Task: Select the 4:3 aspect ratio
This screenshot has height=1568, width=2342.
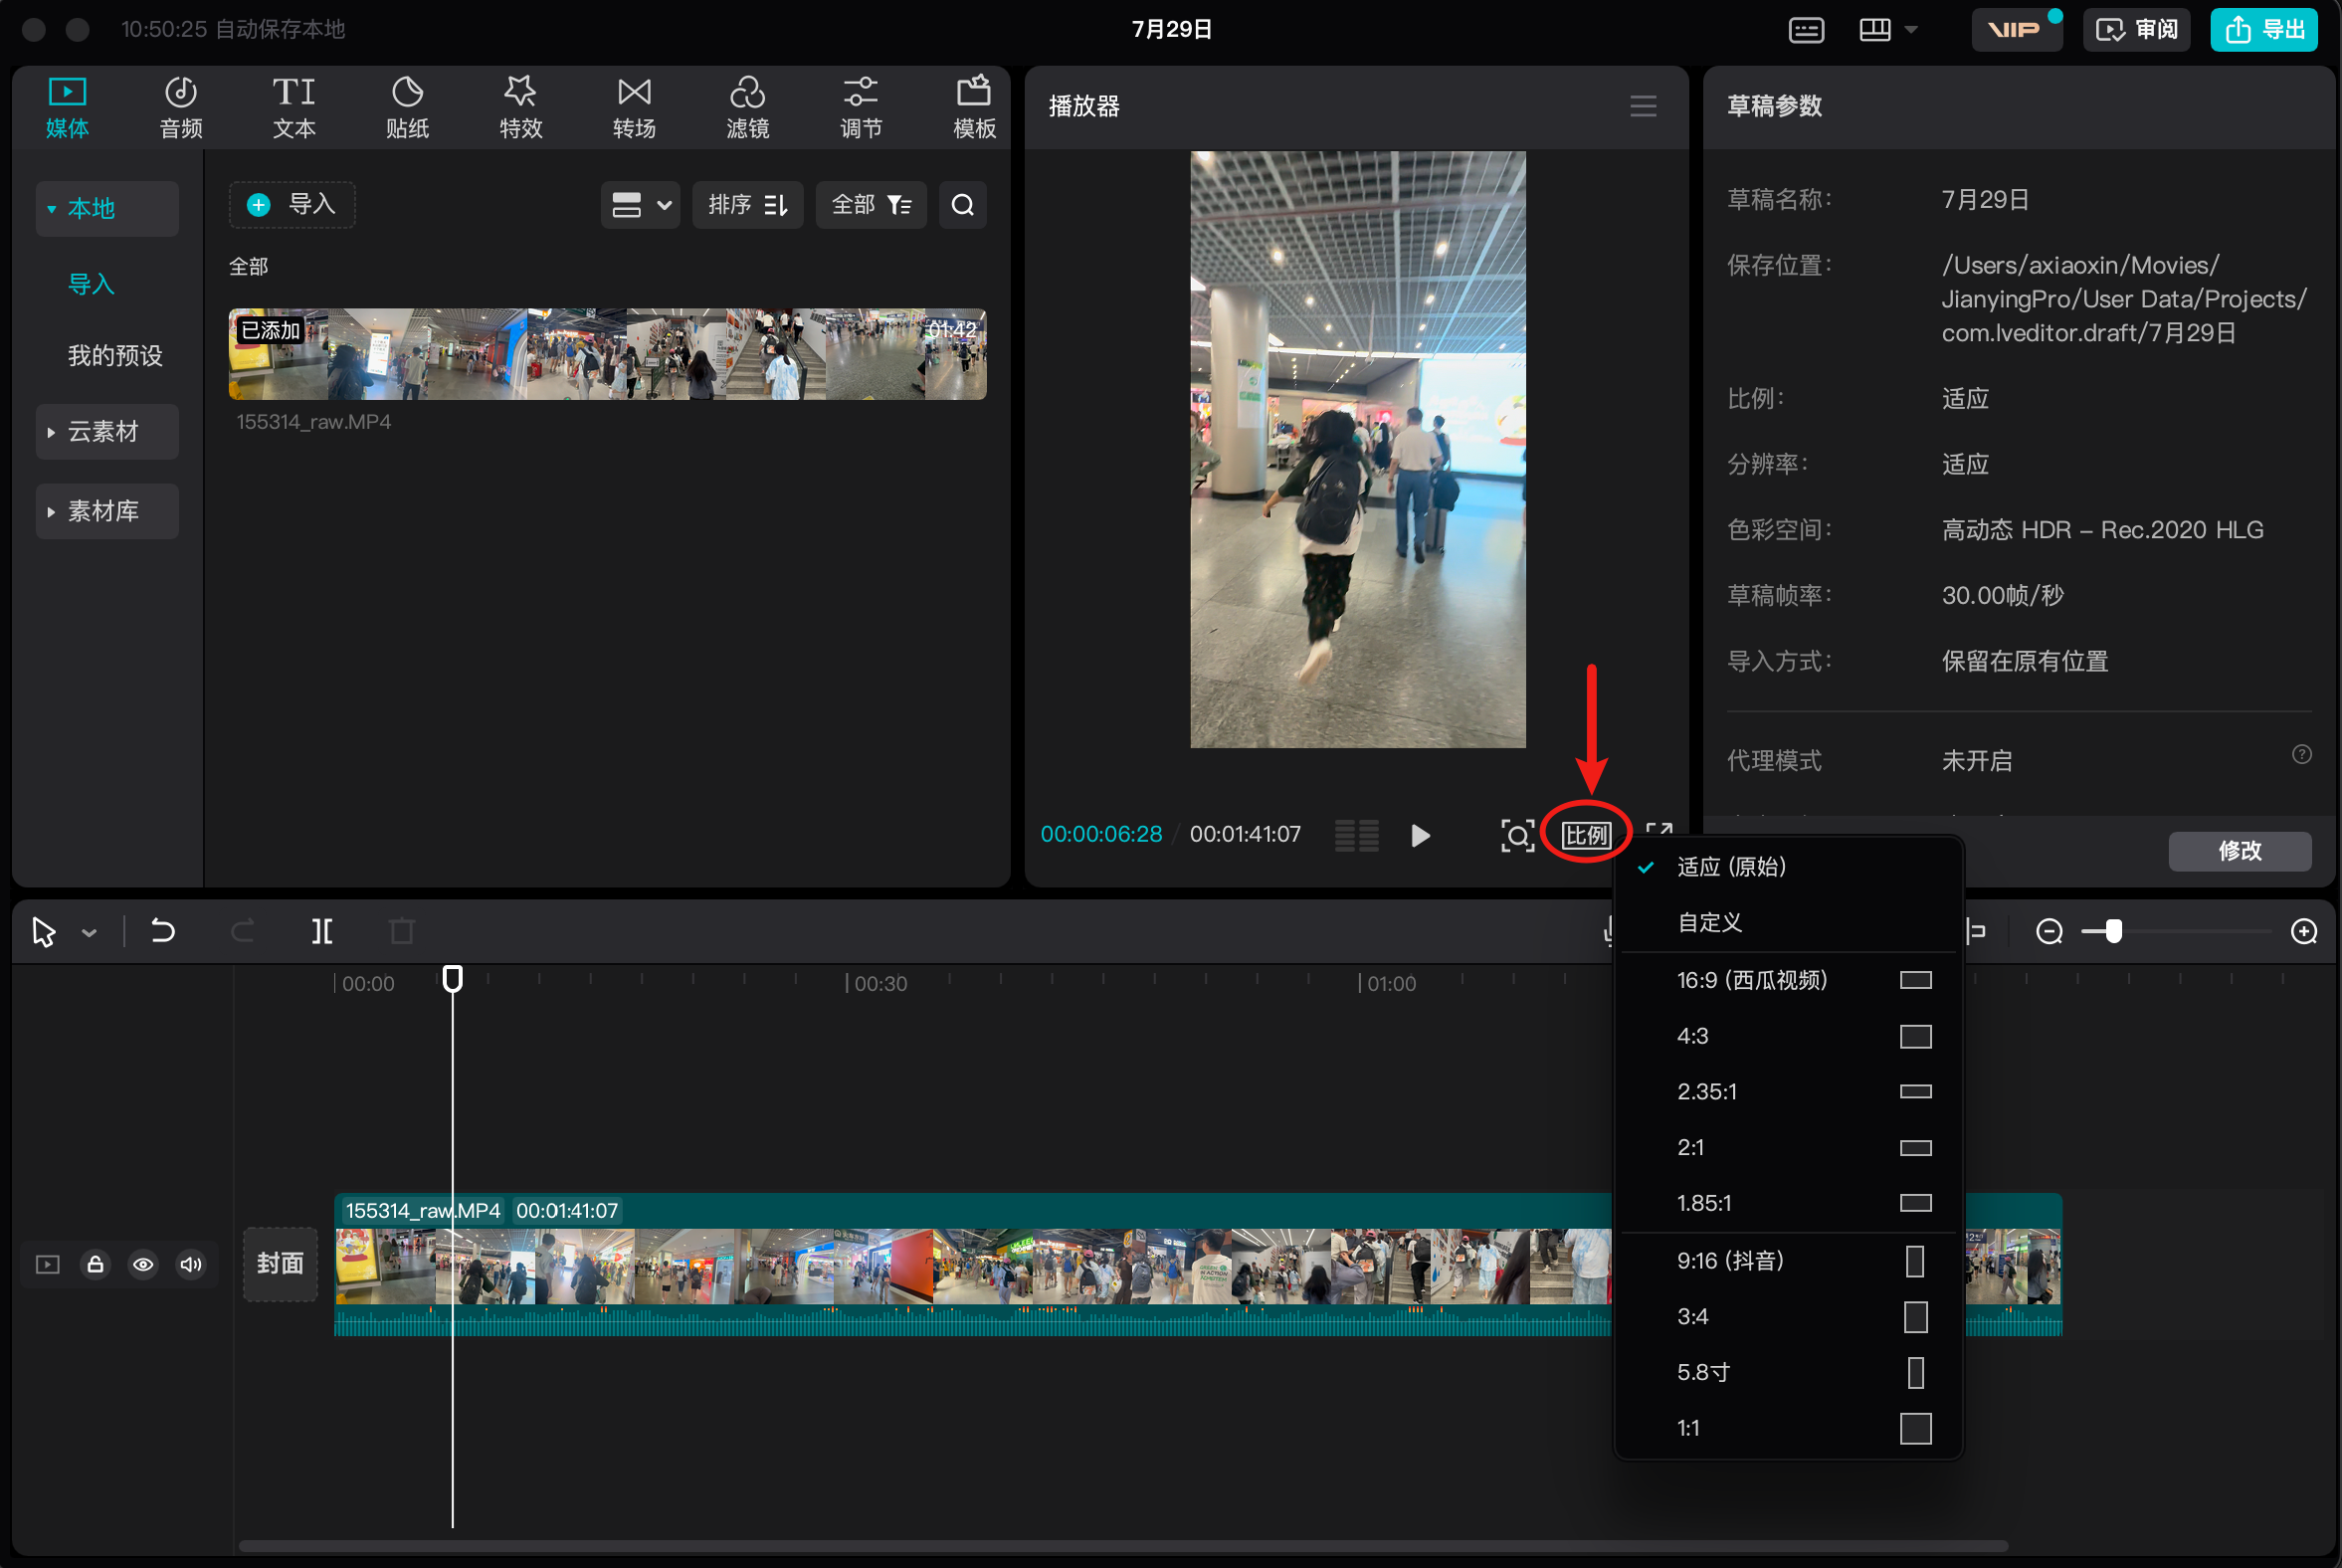Action: coord(1788,1036)
